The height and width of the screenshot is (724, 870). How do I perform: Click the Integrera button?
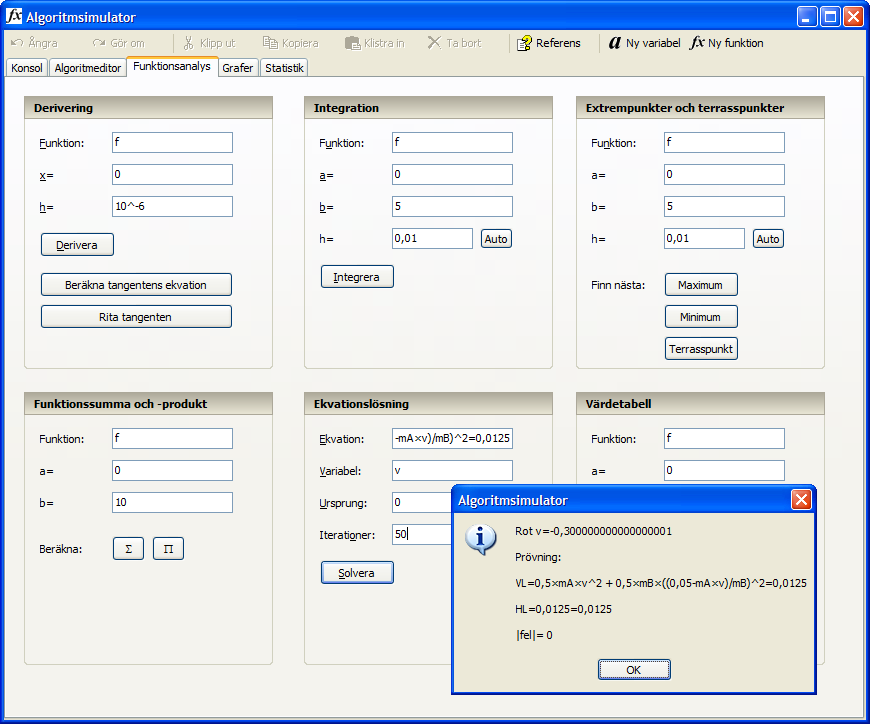point(357,277)
